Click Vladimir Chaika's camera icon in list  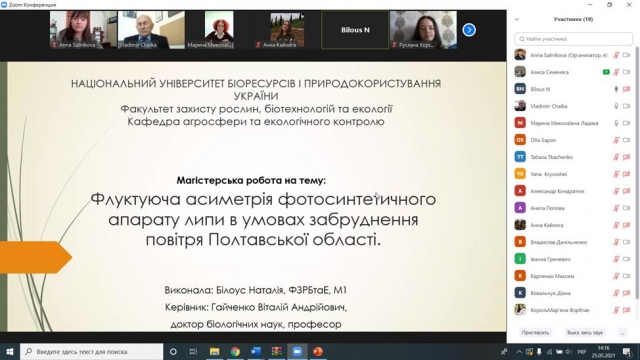(x=627, y=106)
